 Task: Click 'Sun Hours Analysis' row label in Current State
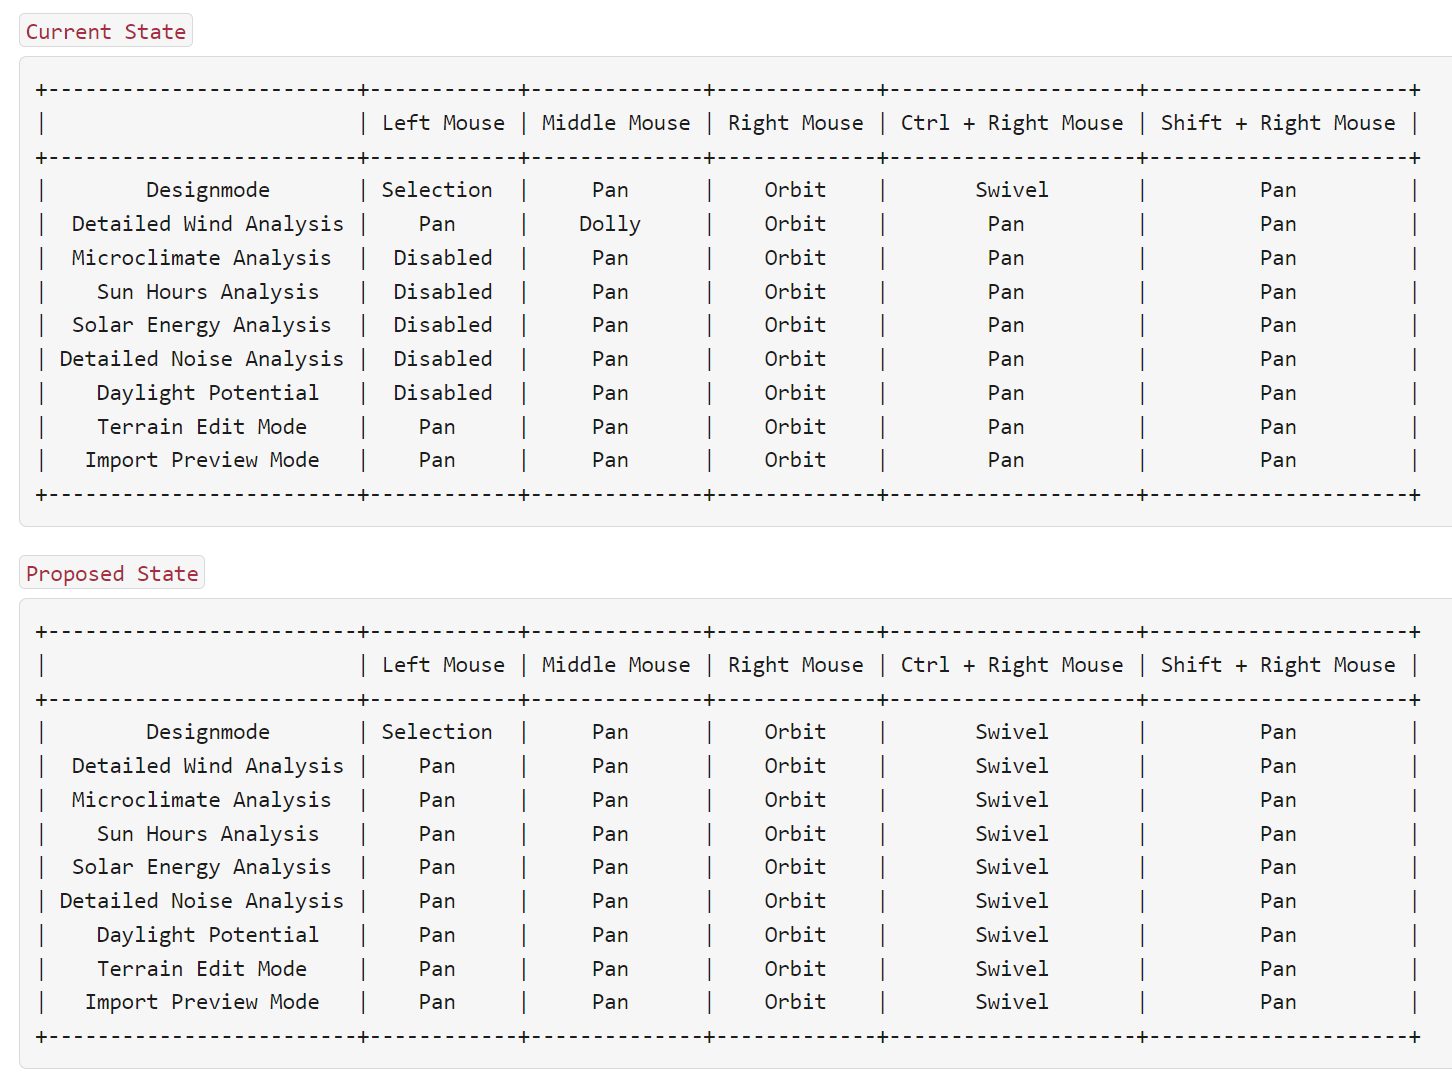click(x=207, y=292)
